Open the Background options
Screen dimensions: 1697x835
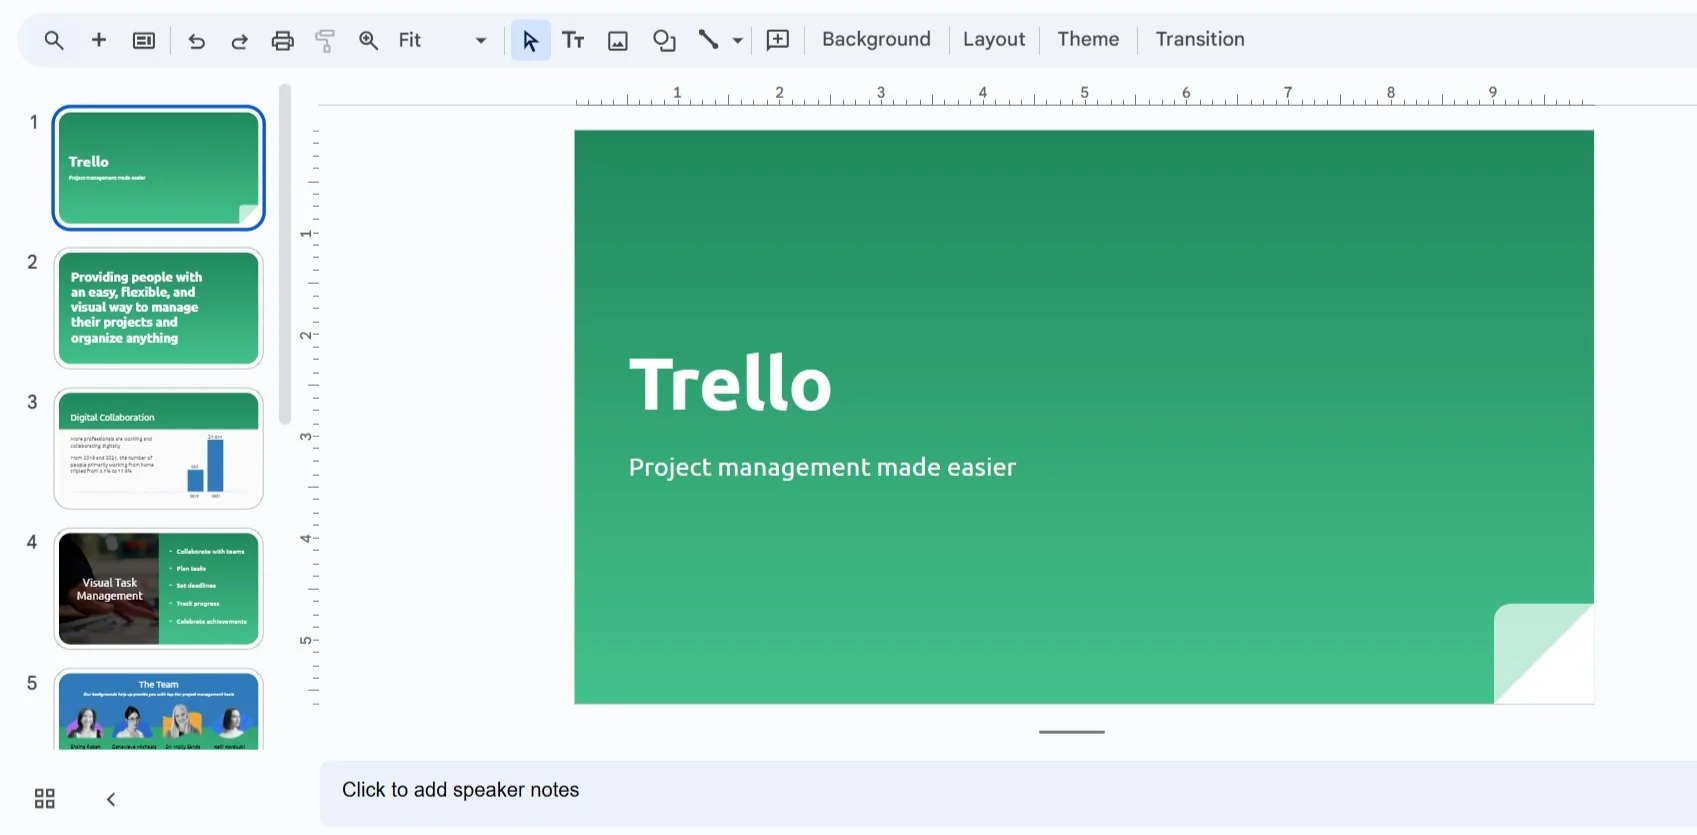876,39
